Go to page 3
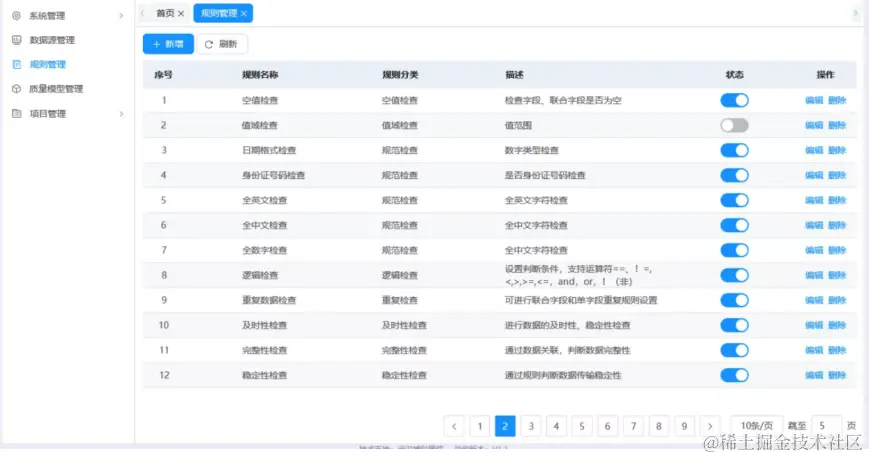The height and width of the screenshot is (459, 869). (x=531, y=426)
